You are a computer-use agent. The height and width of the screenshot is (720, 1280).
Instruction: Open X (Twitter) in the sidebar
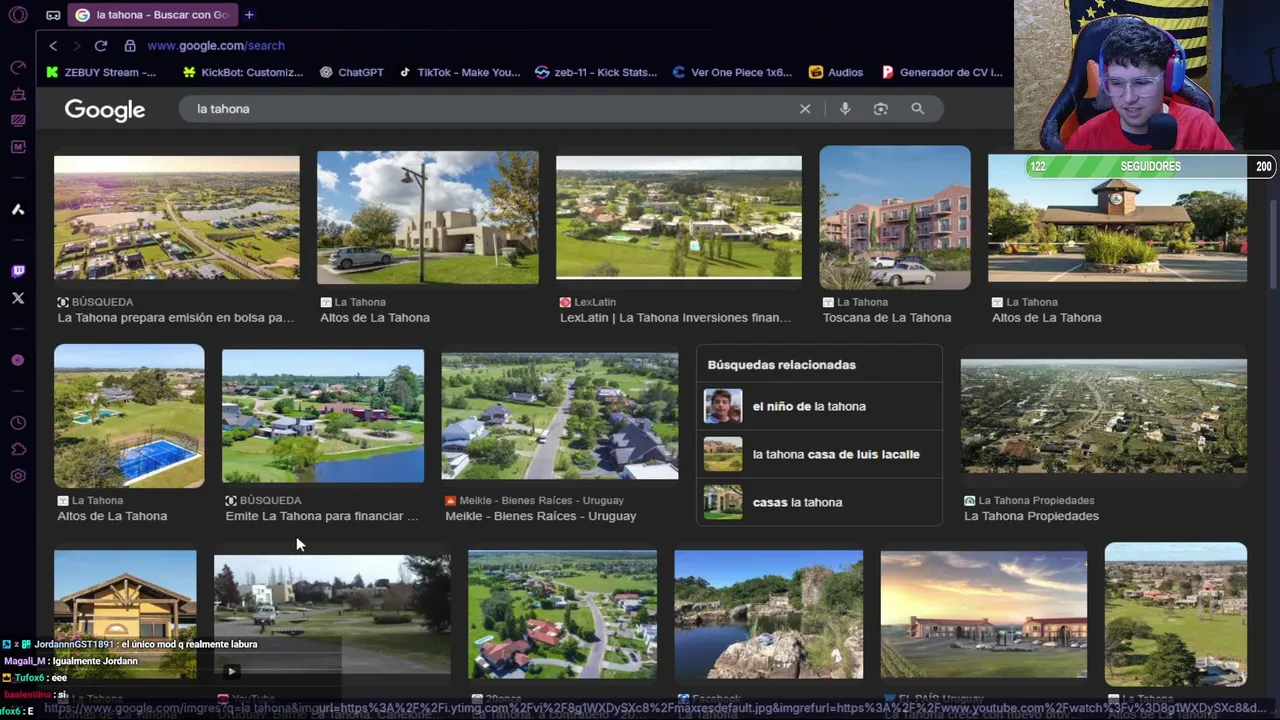point(18,298)
